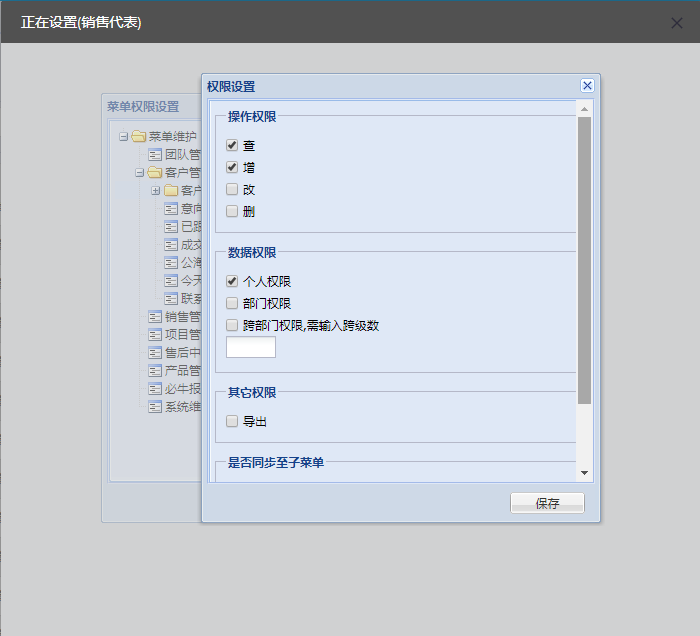Expand the 客户 subfolder node
Image resolution: width=700 pixels, height=636 pixels.
pyautogui.click(x=155, y=191)
